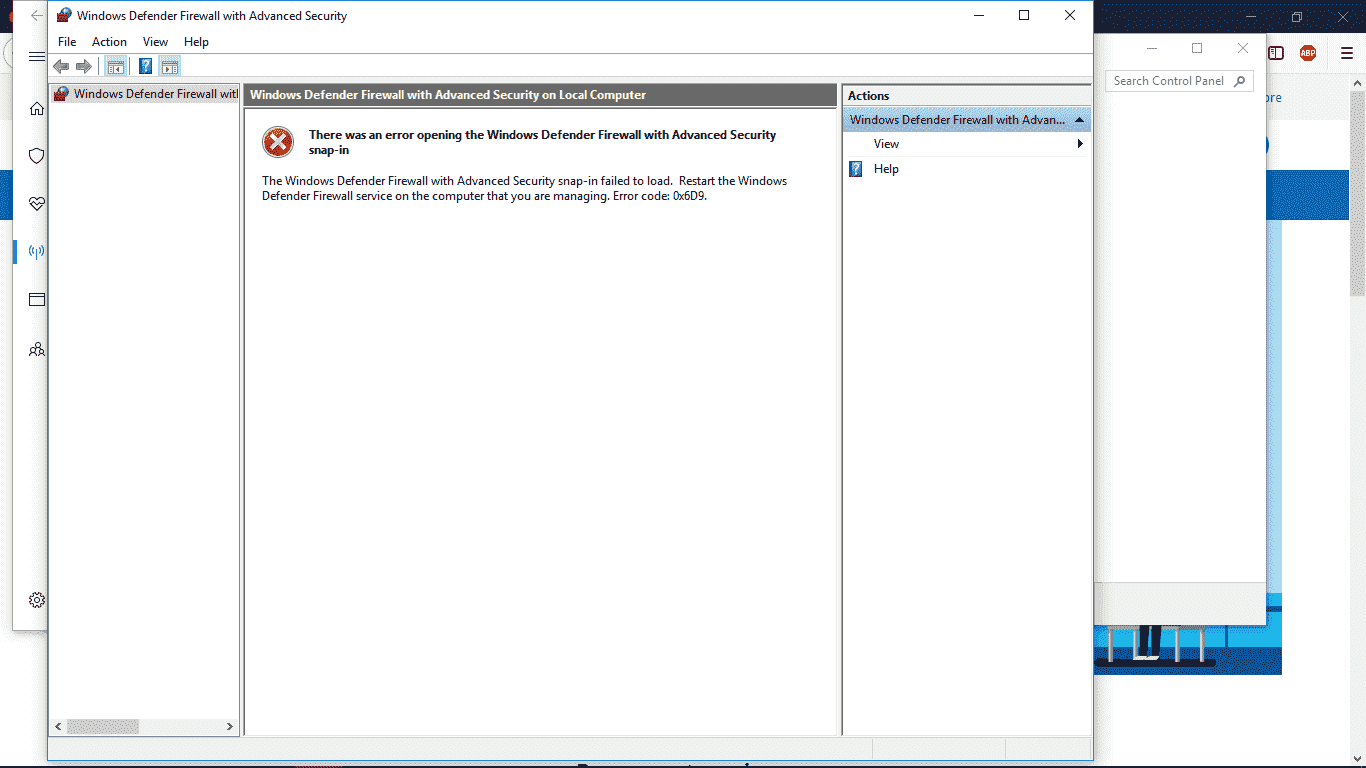Open App & browser control in the sidebar

[x=36, y=299]
